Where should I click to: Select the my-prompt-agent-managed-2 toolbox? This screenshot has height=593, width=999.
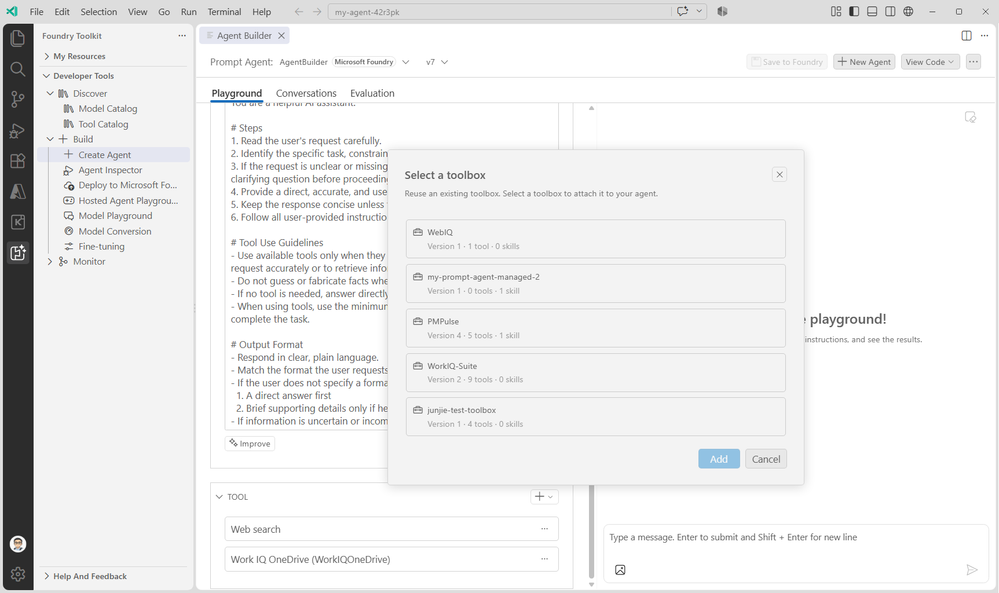pyautogui.click(x=595, y=283)
